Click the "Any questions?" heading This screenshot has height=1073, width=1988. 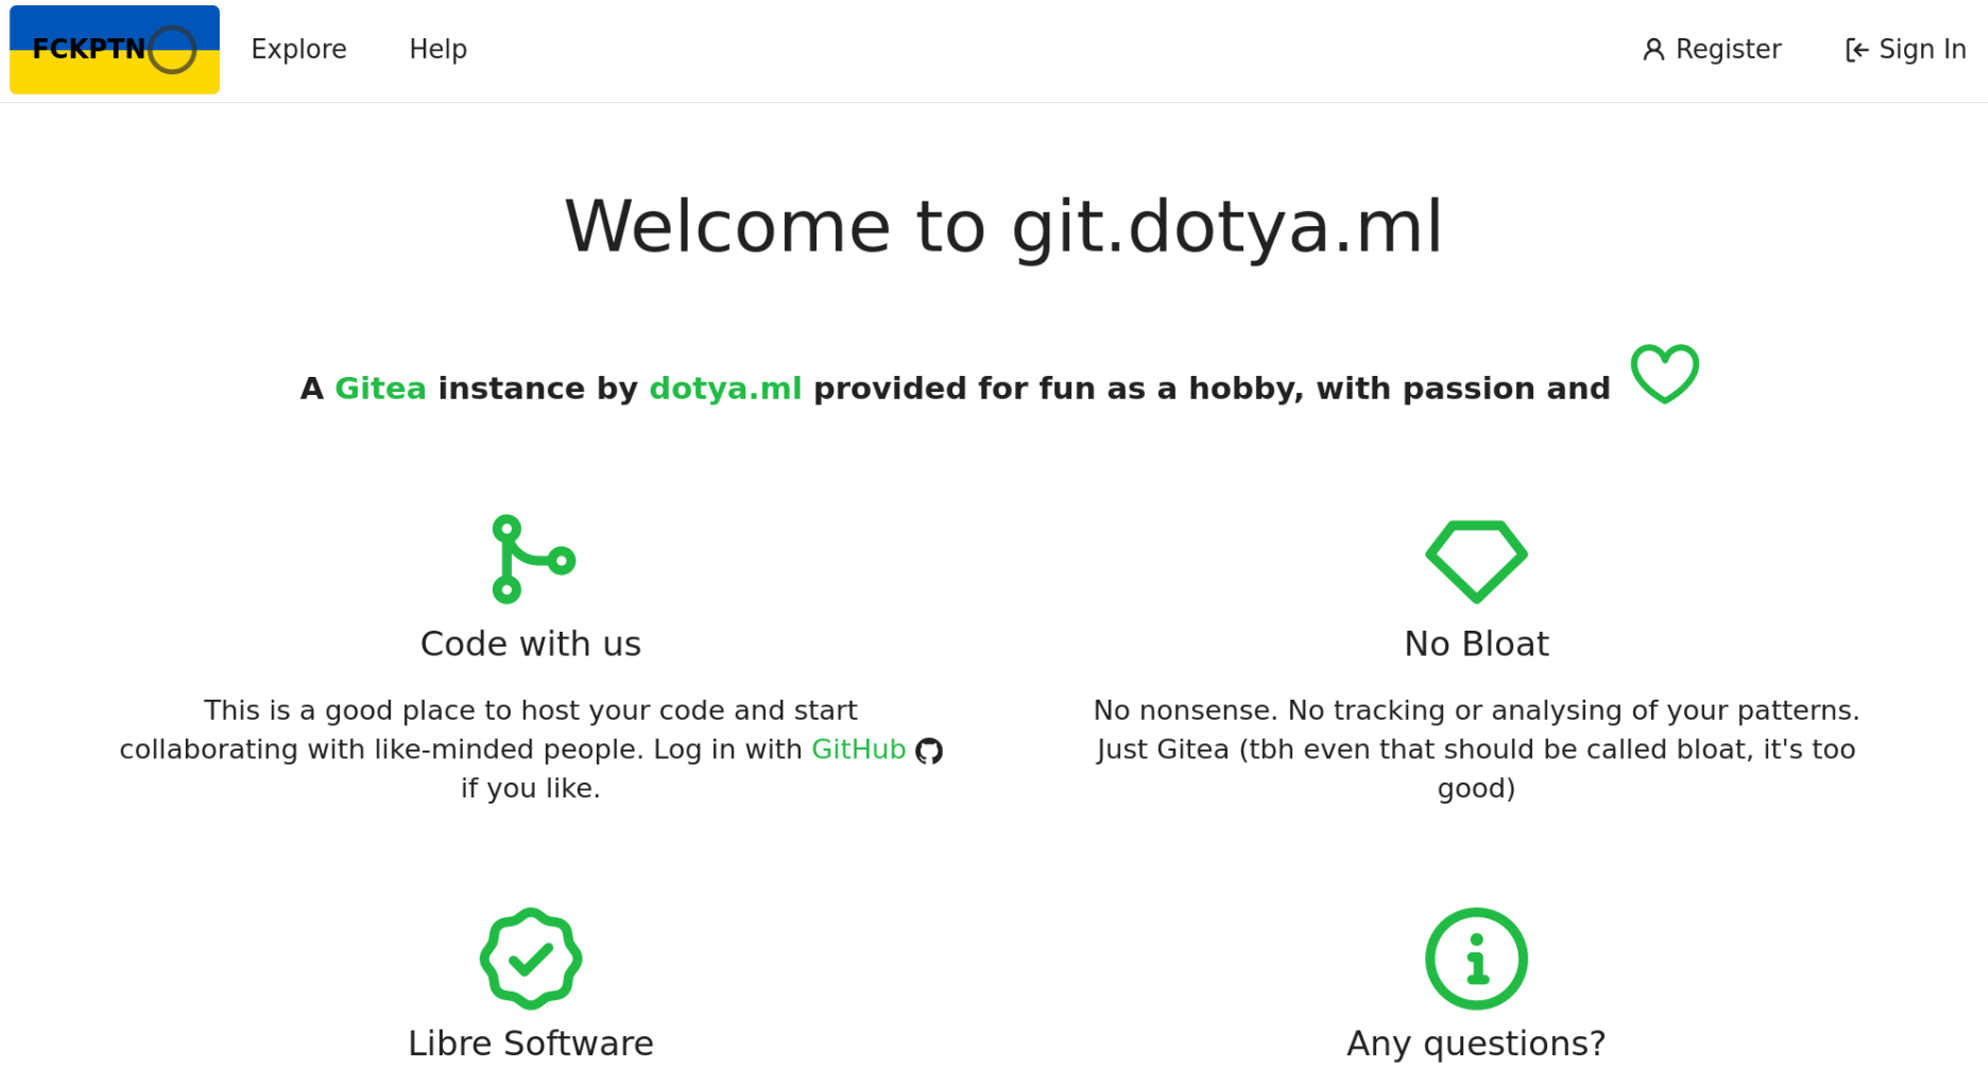(x=1476, y=1043)
